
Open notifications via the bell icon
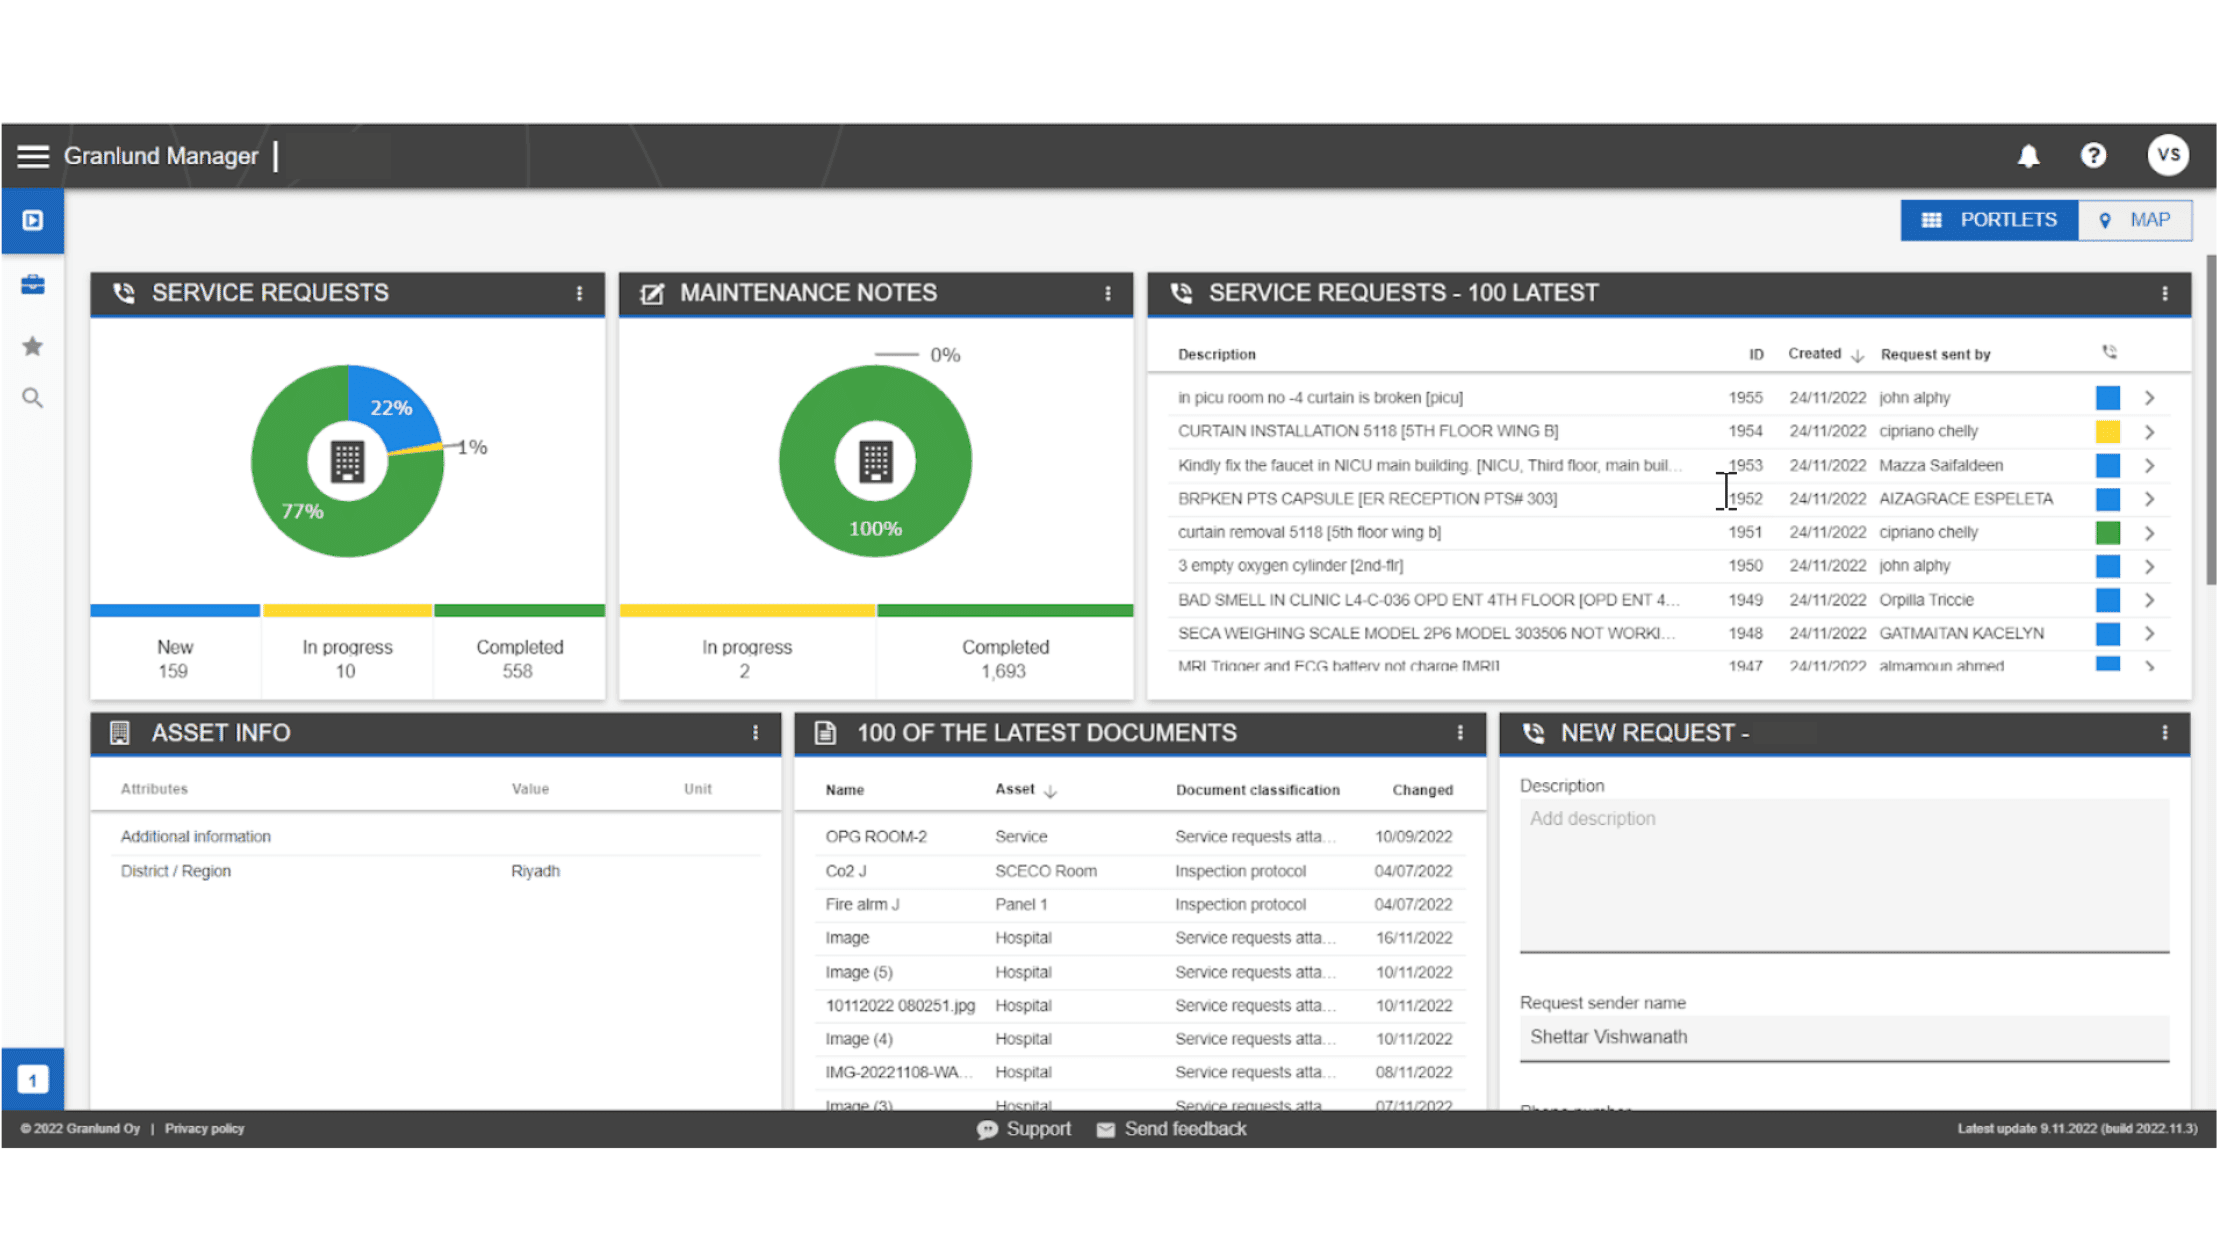point(2029,155)
